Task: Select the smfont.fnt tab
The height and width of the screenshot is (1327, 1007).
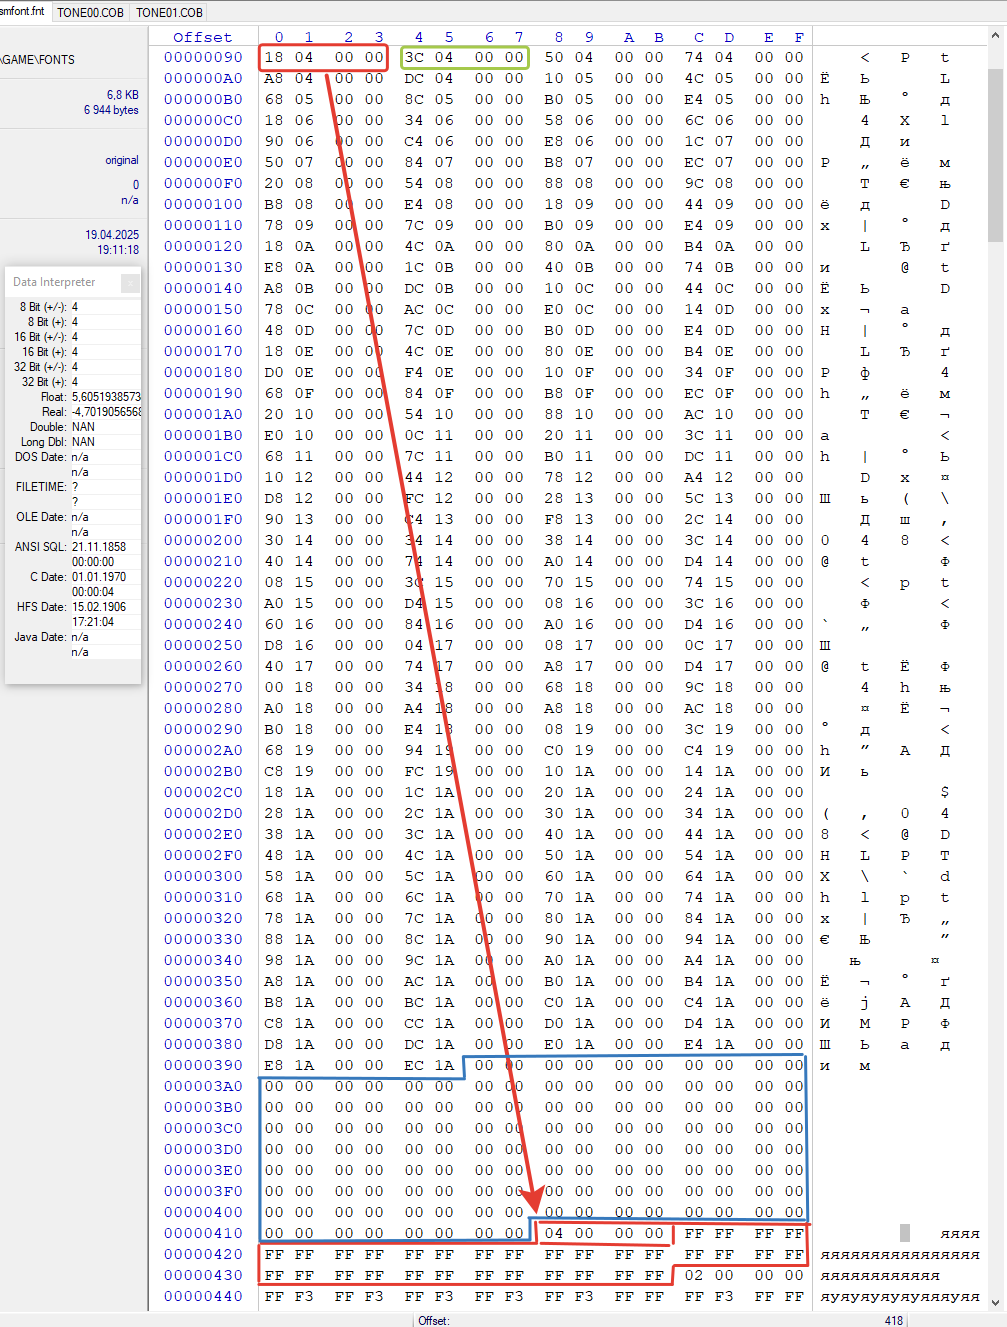Action: tap(23, 13)
